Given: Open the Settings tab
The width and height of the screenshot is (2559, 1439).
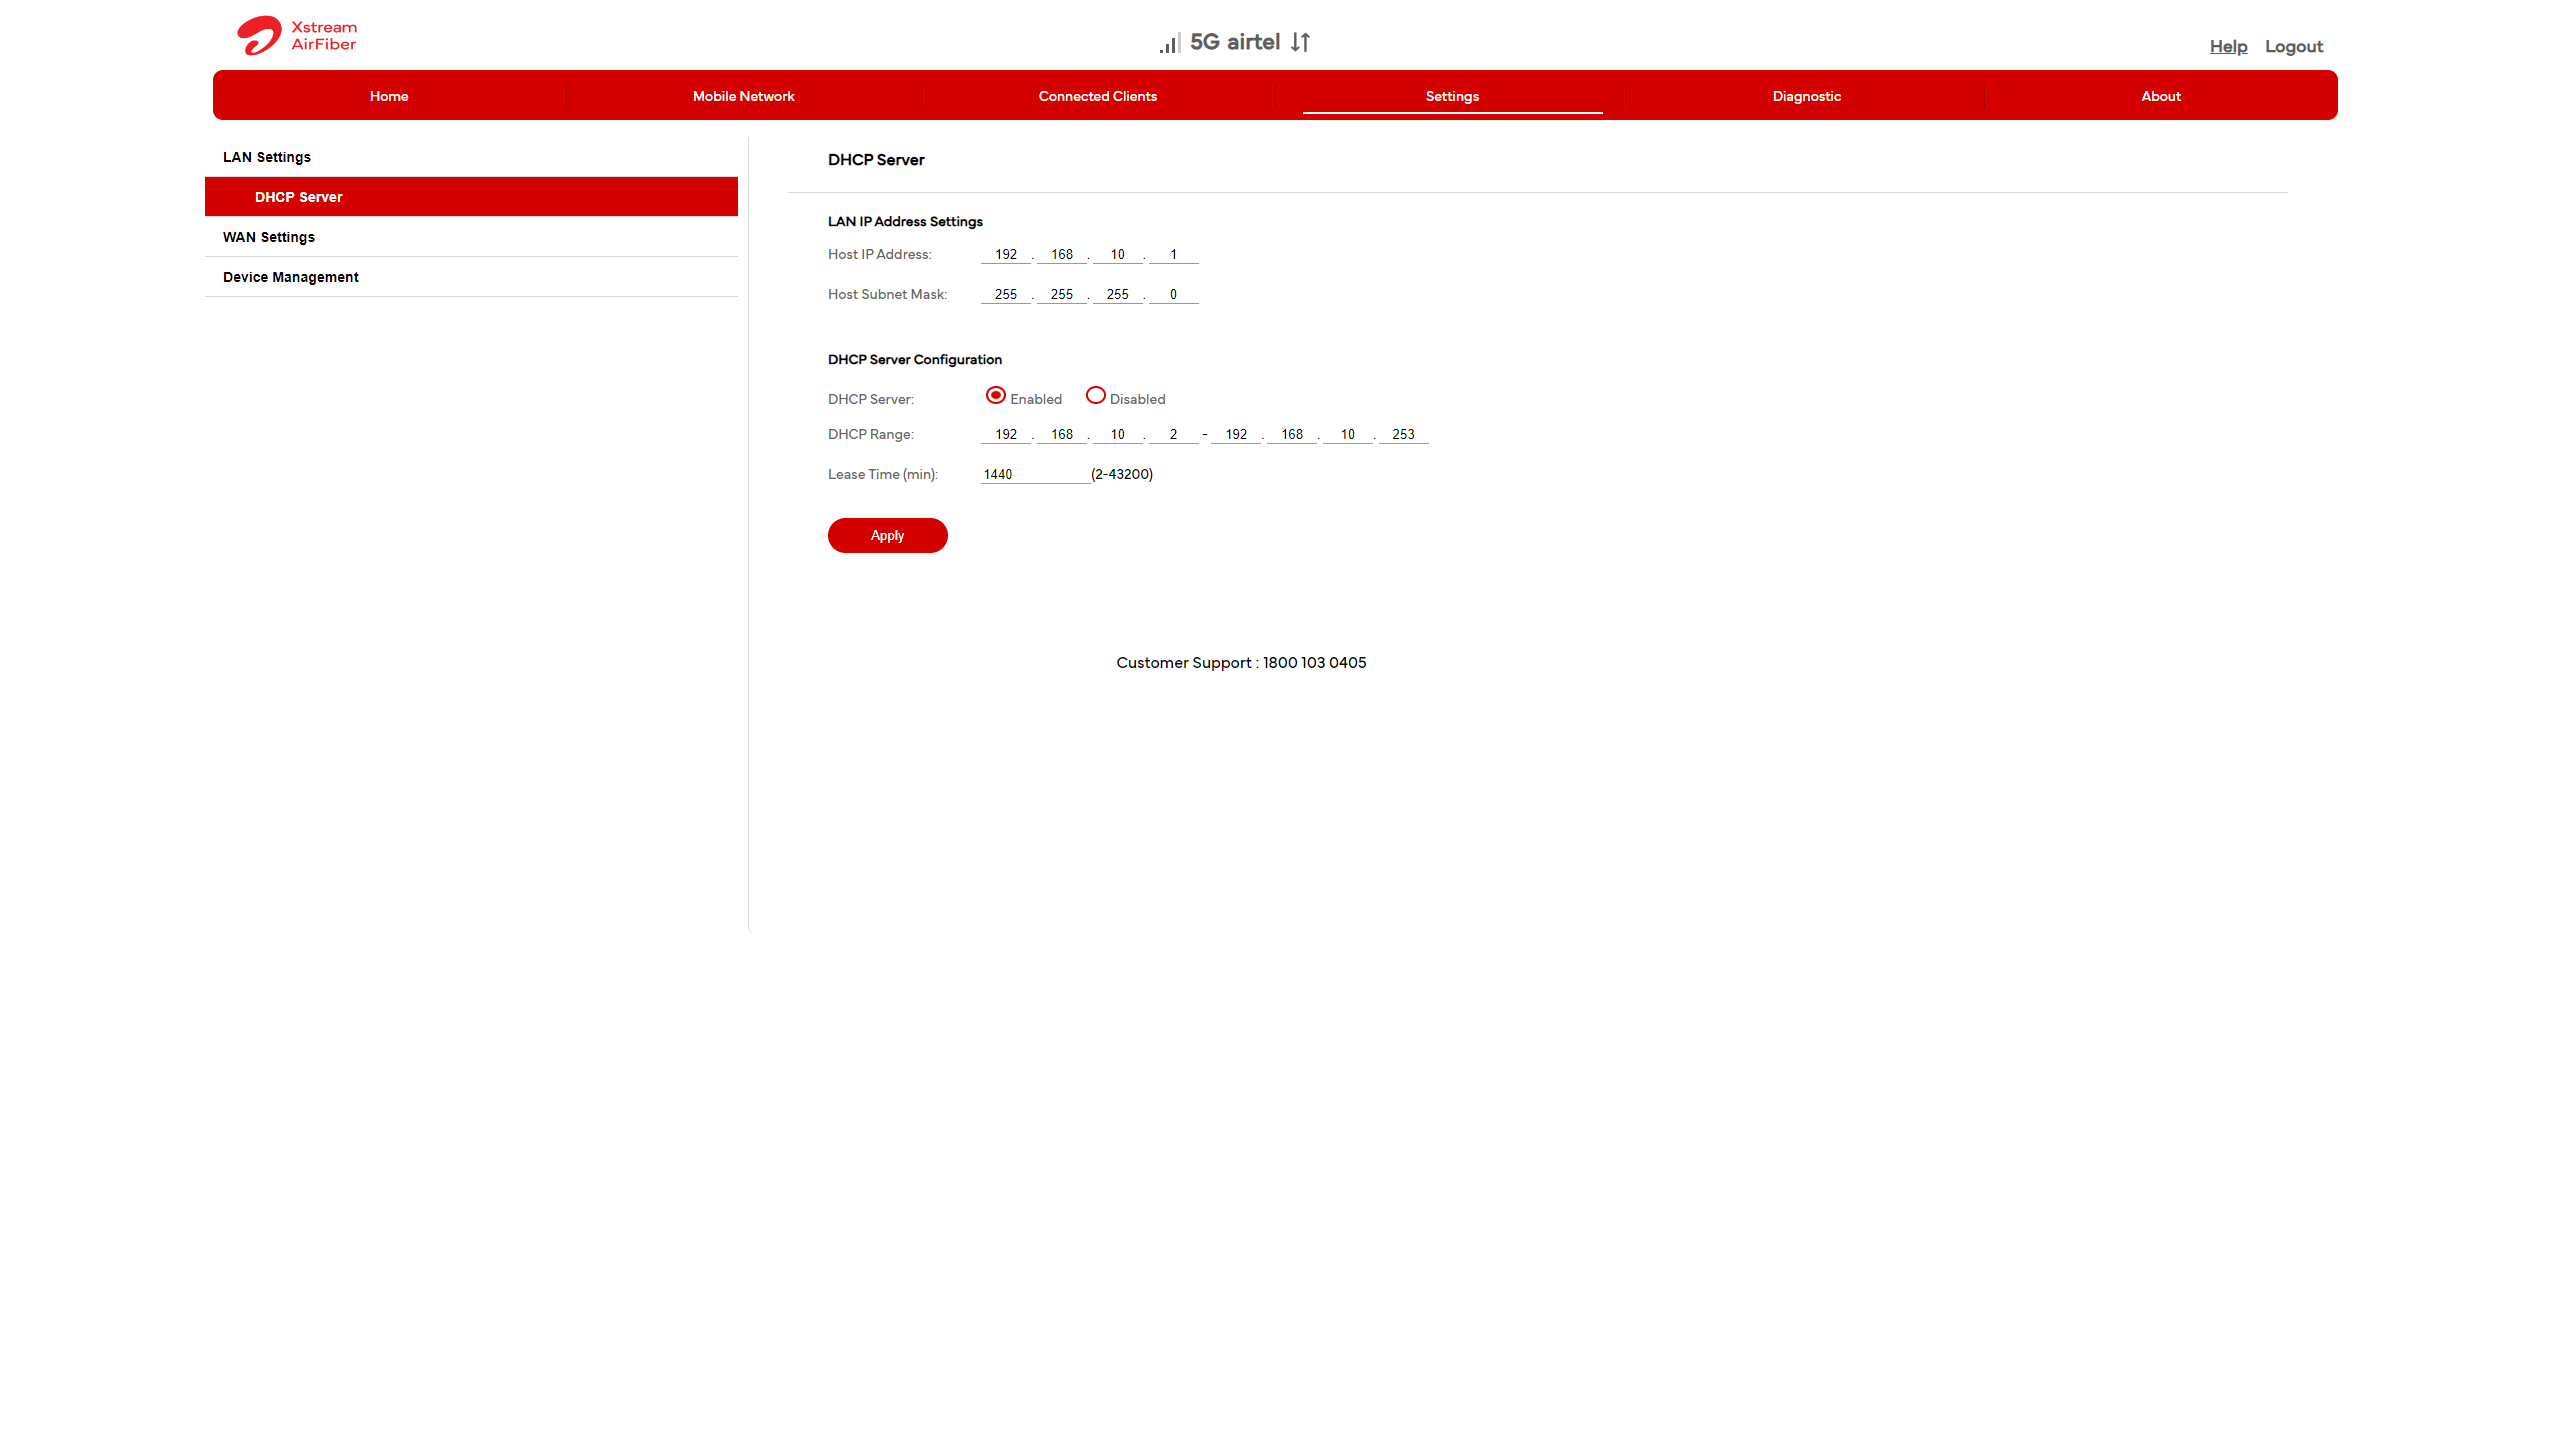Looking at the screenshot, I should point(1452,96).
